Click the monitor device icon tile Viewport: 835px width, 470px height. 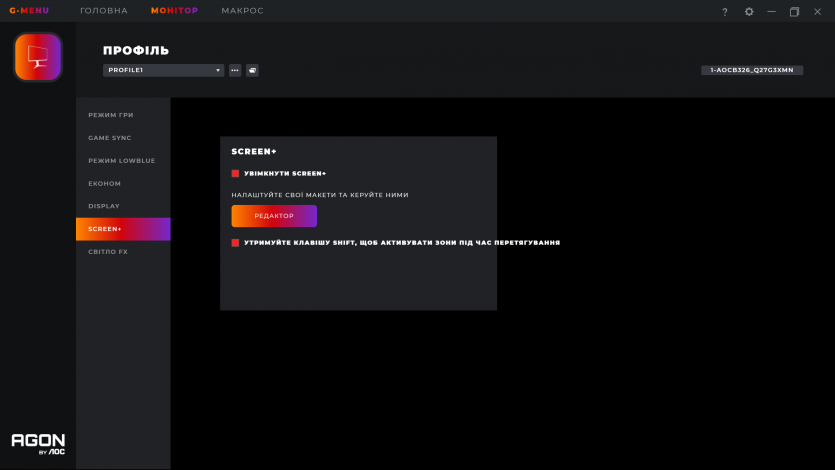pos(38,57)
